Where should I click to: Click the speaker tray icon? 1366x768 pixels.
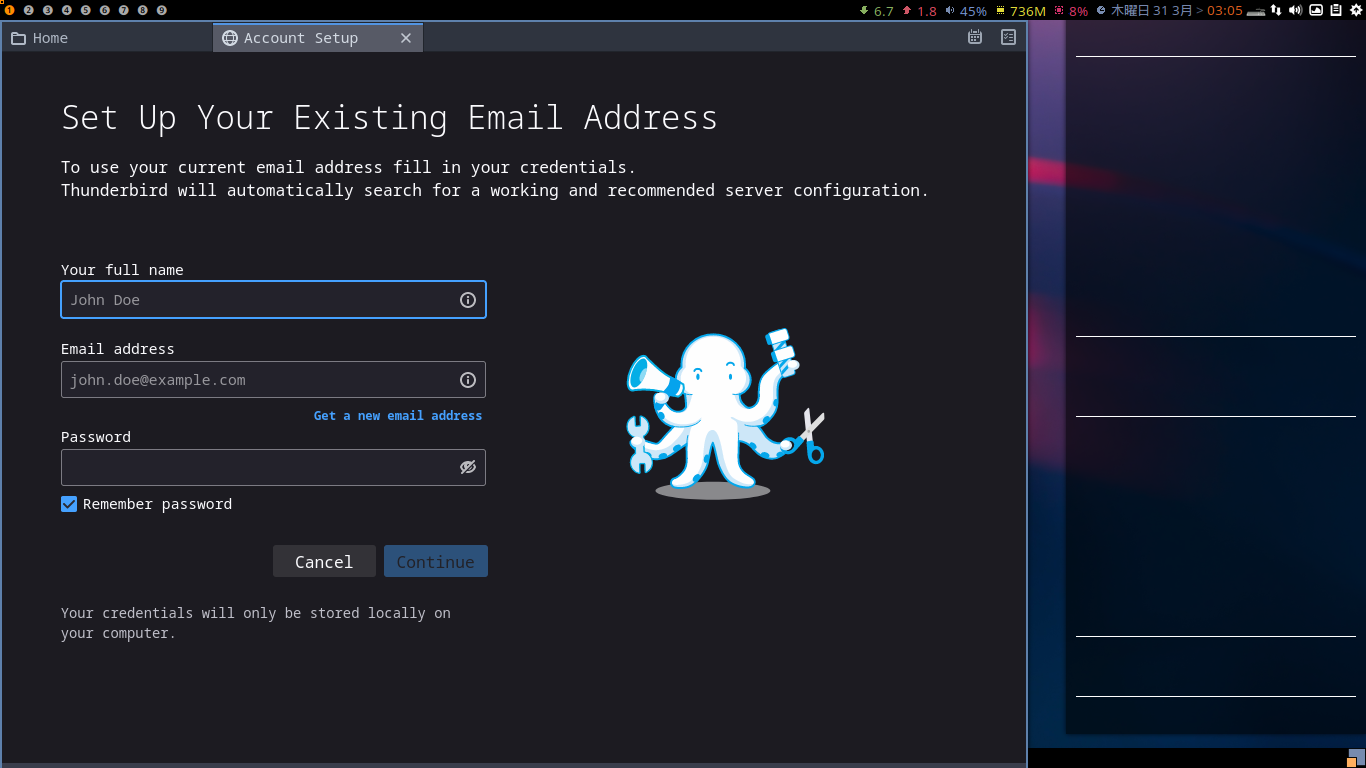pos(1295,10)
